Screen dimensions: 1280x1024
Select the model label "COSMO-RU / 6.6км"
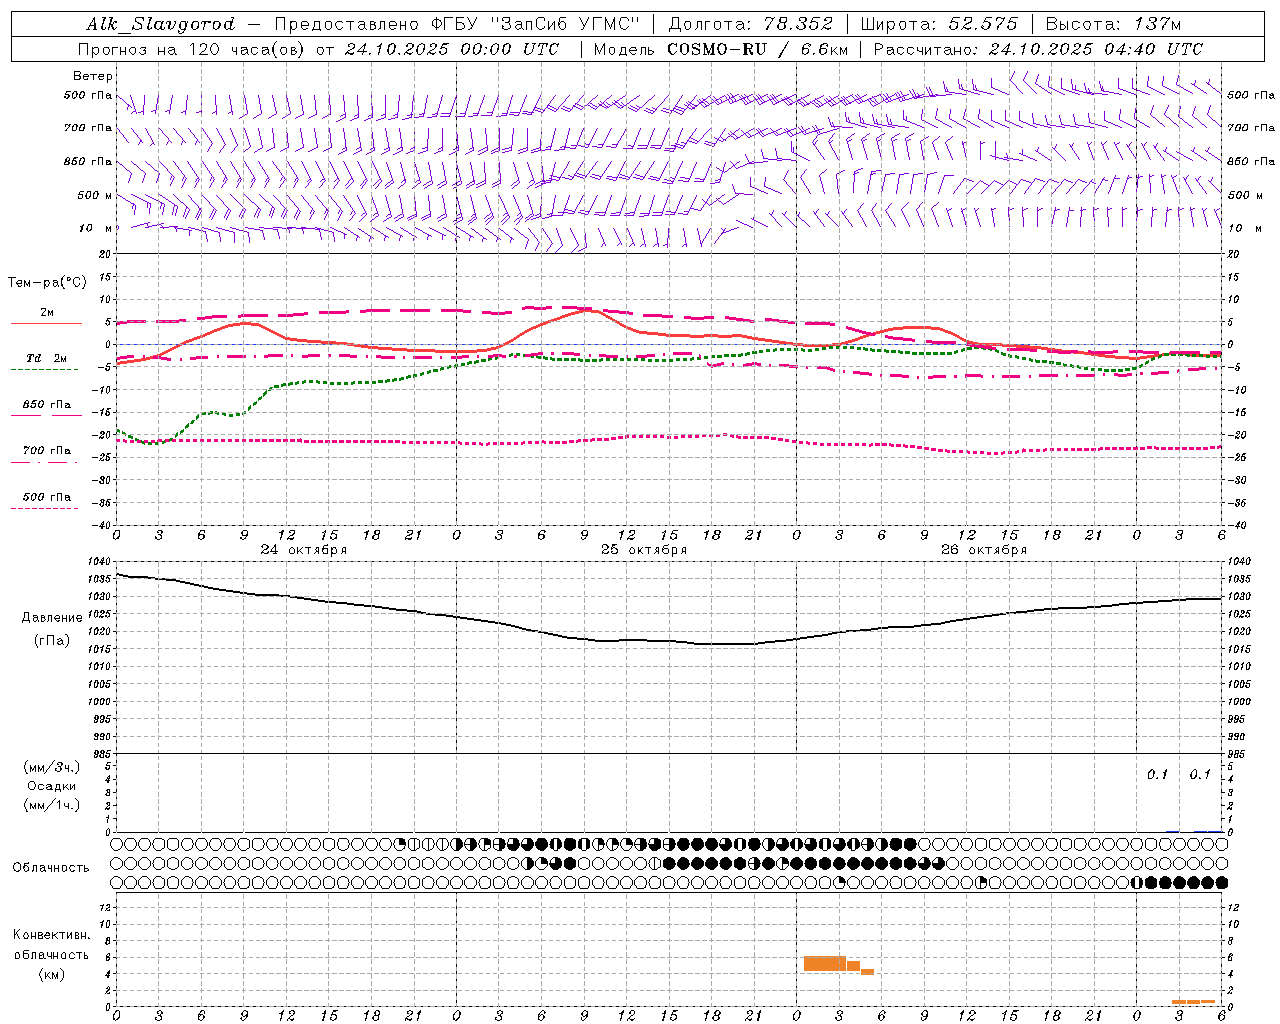[757, 49]
